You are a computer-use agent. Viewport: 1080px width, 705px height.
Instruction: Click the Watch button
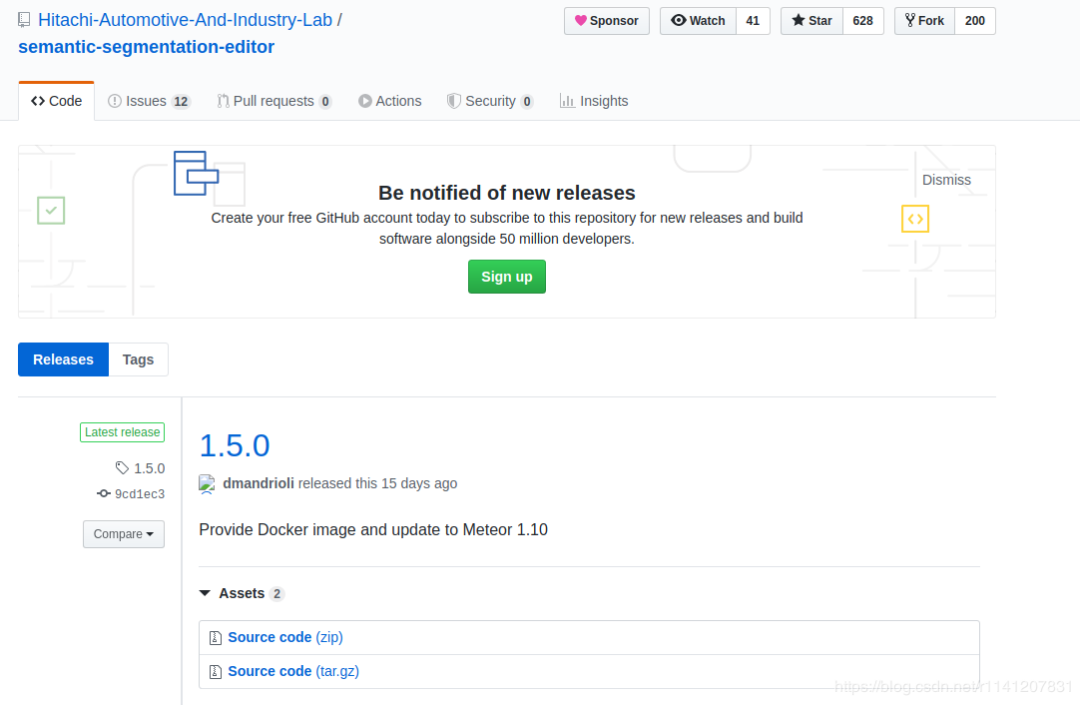pos(698,21)
